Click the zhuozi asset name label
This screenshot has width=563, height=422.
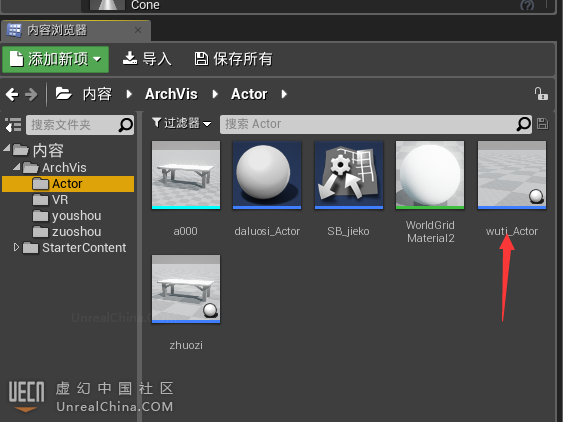pos(186,346)
